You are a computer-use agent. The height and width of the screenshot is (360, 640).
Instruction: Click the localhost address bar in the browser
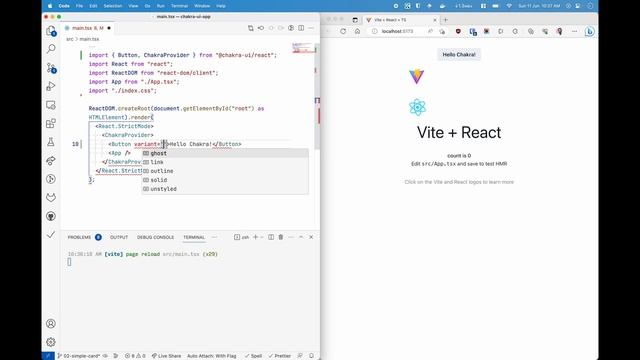tap(398, 31)
